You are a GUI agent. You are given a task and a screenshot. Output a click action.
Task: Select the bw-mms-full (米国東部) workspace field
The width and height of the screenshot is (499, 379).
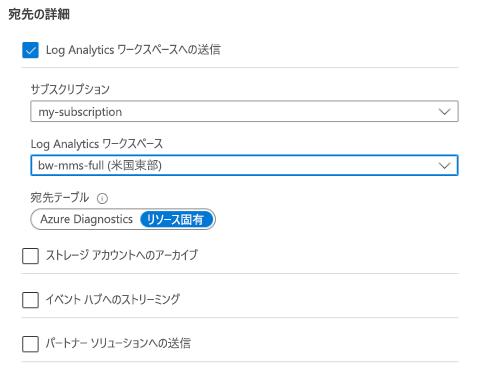tap(244, 165)
